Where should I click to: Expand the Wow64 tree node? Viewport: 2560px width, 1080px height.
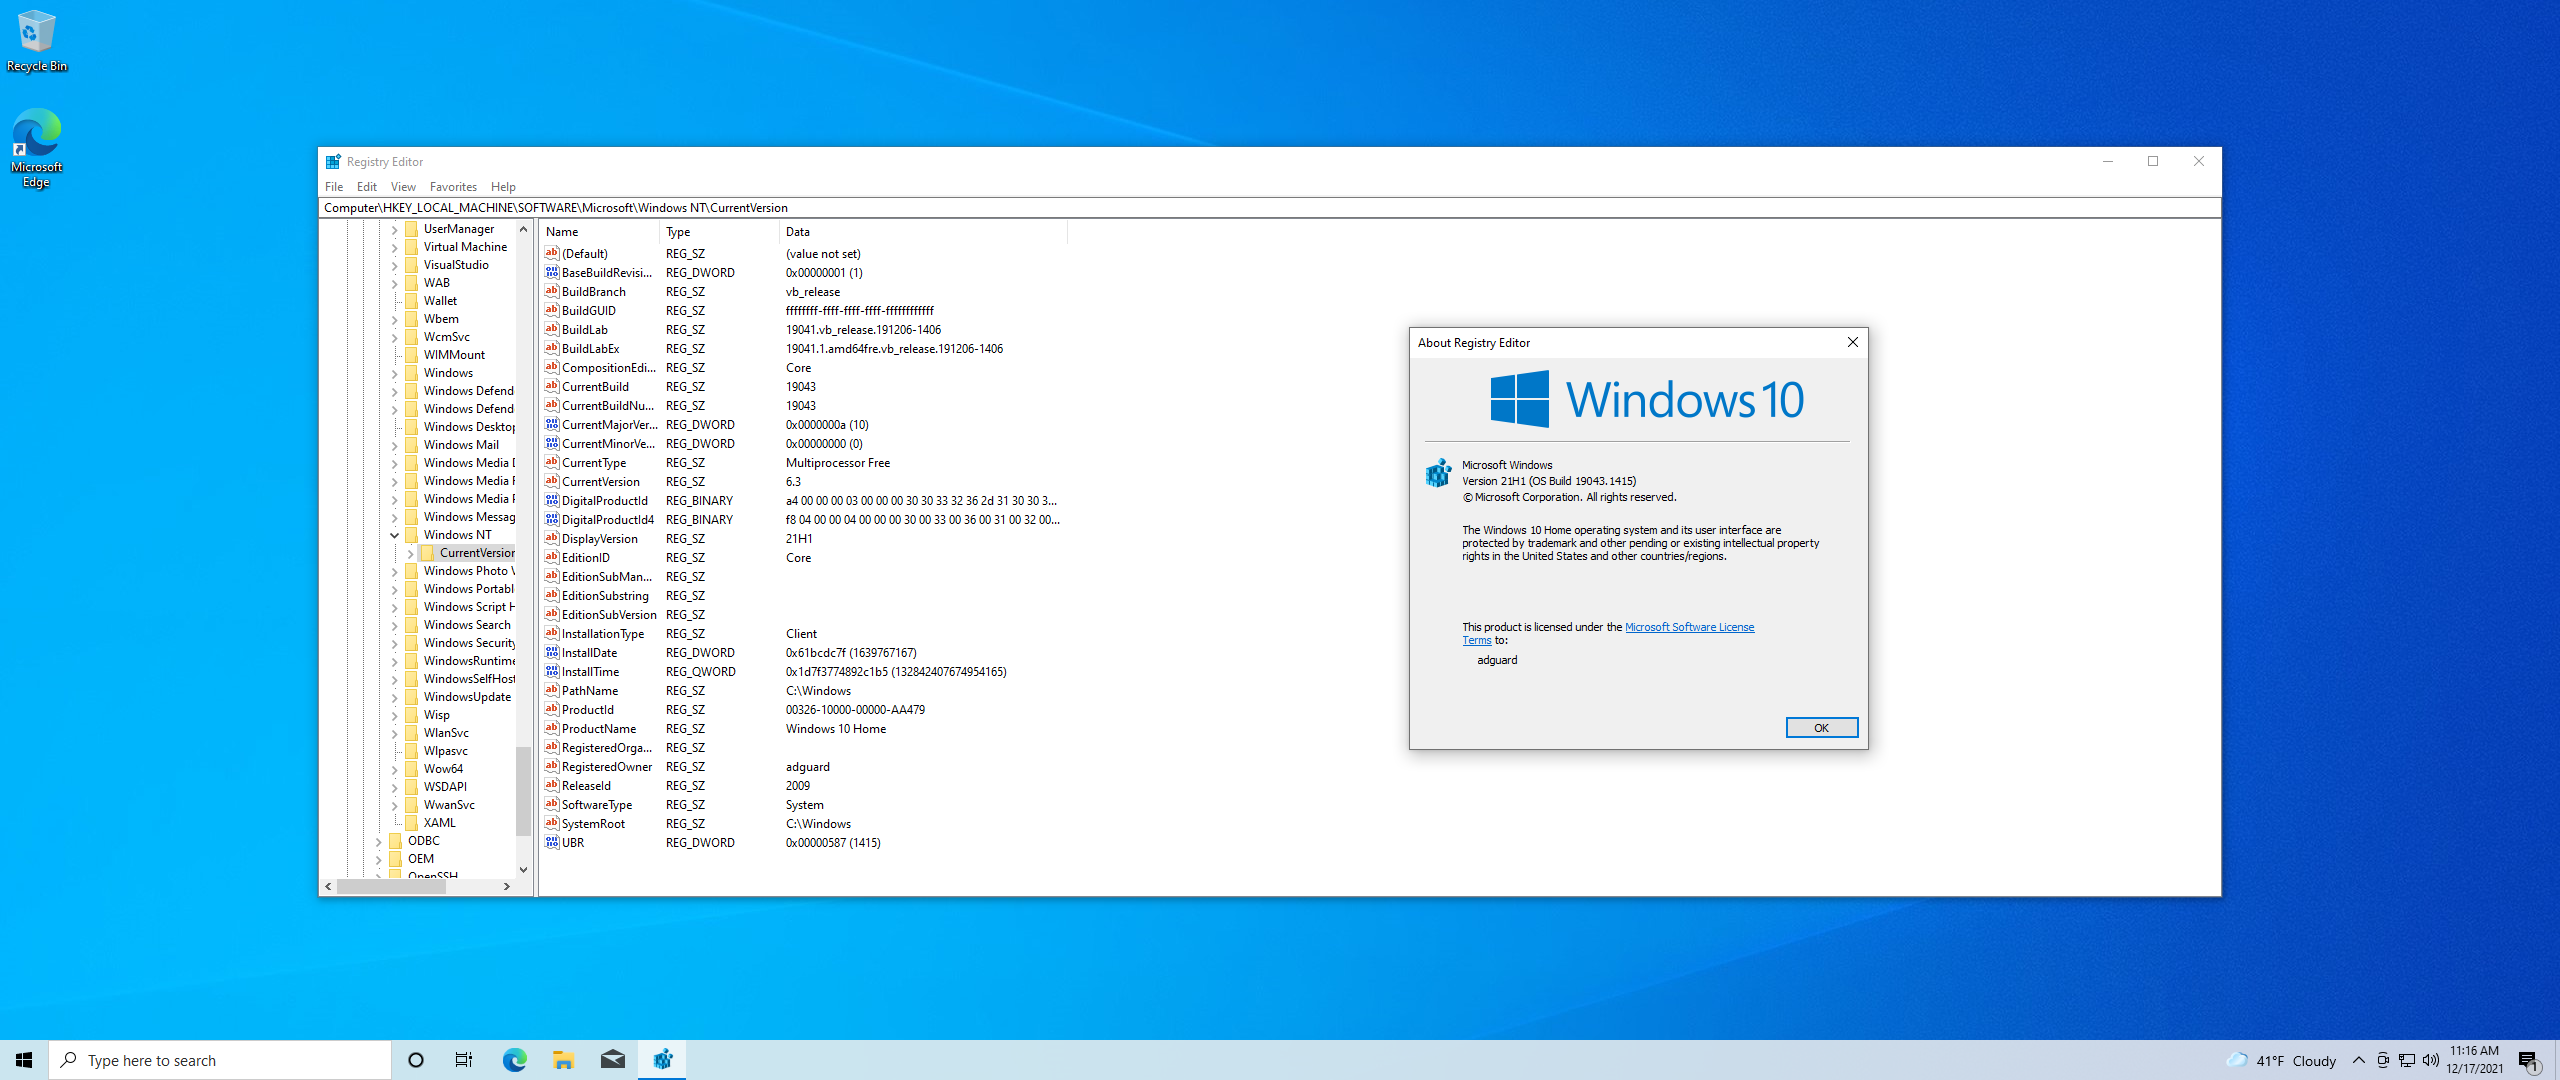pyautogui.click(x=394, y=769)
